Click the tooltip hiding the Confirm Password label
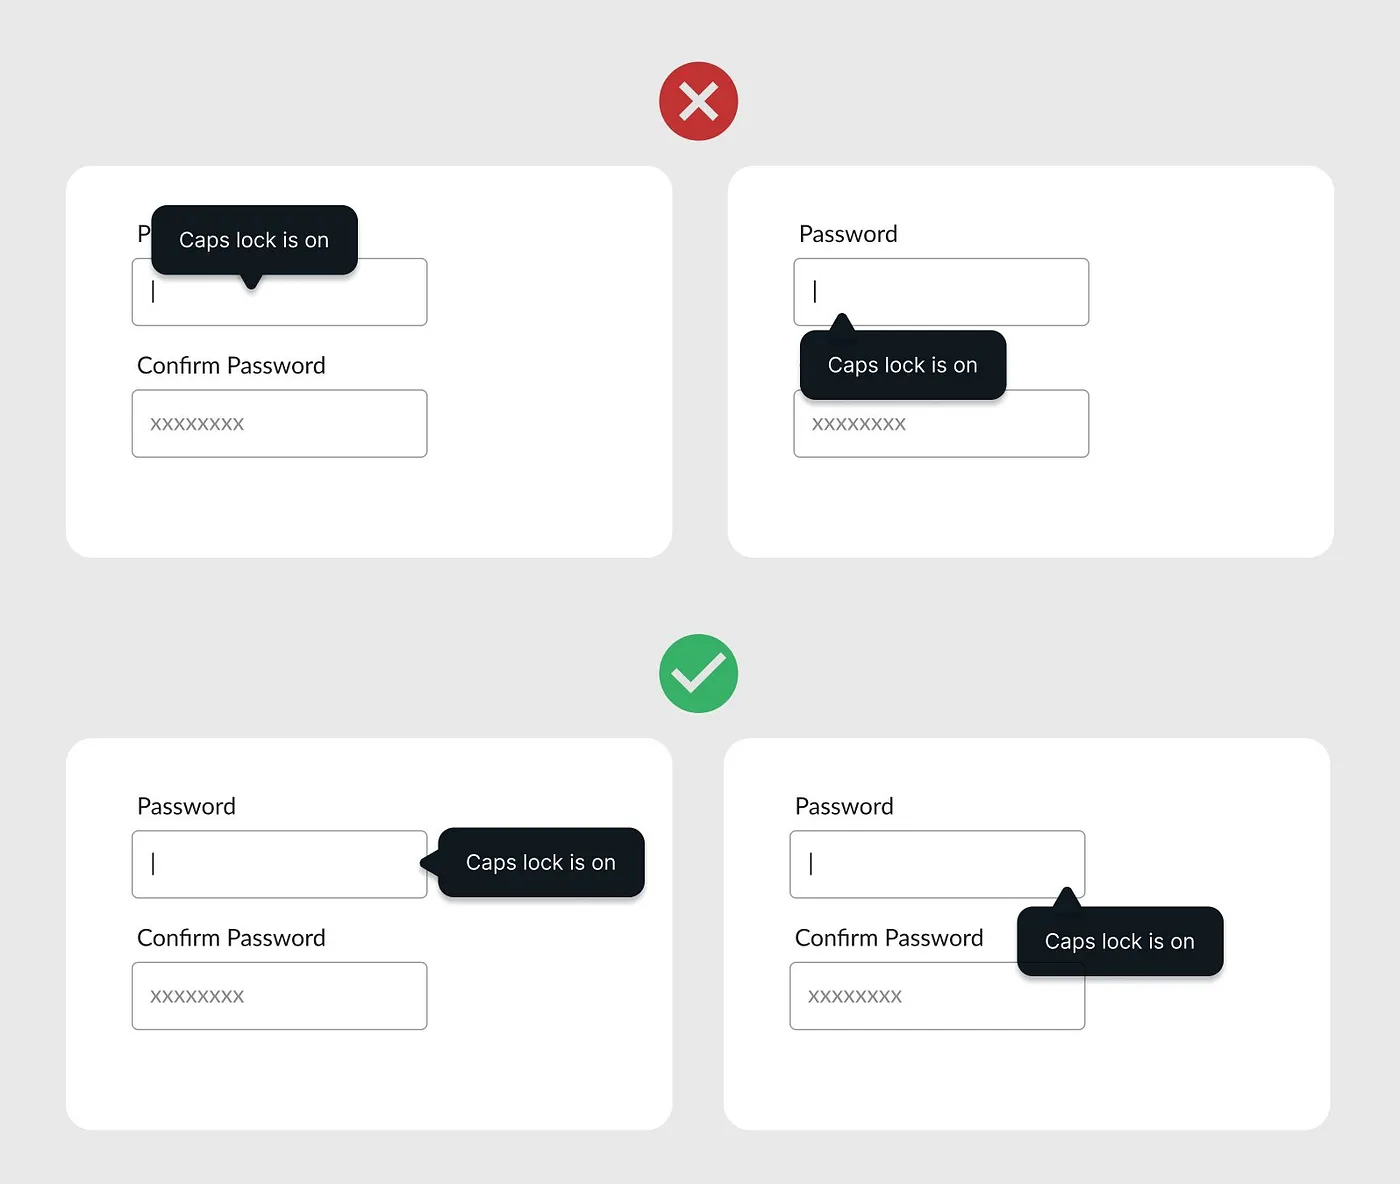This screenshot has width=1400, height=1184. (902, 365)
